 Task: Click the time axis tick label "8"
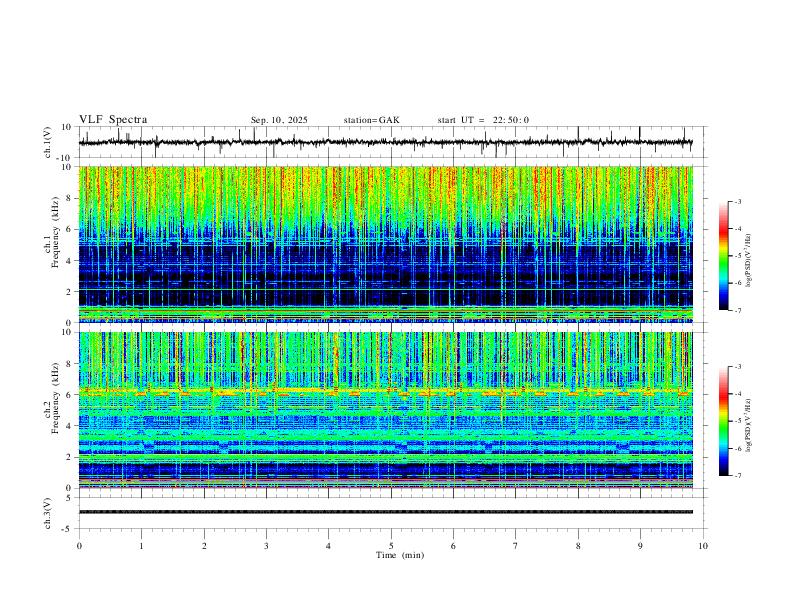(578, 546)
